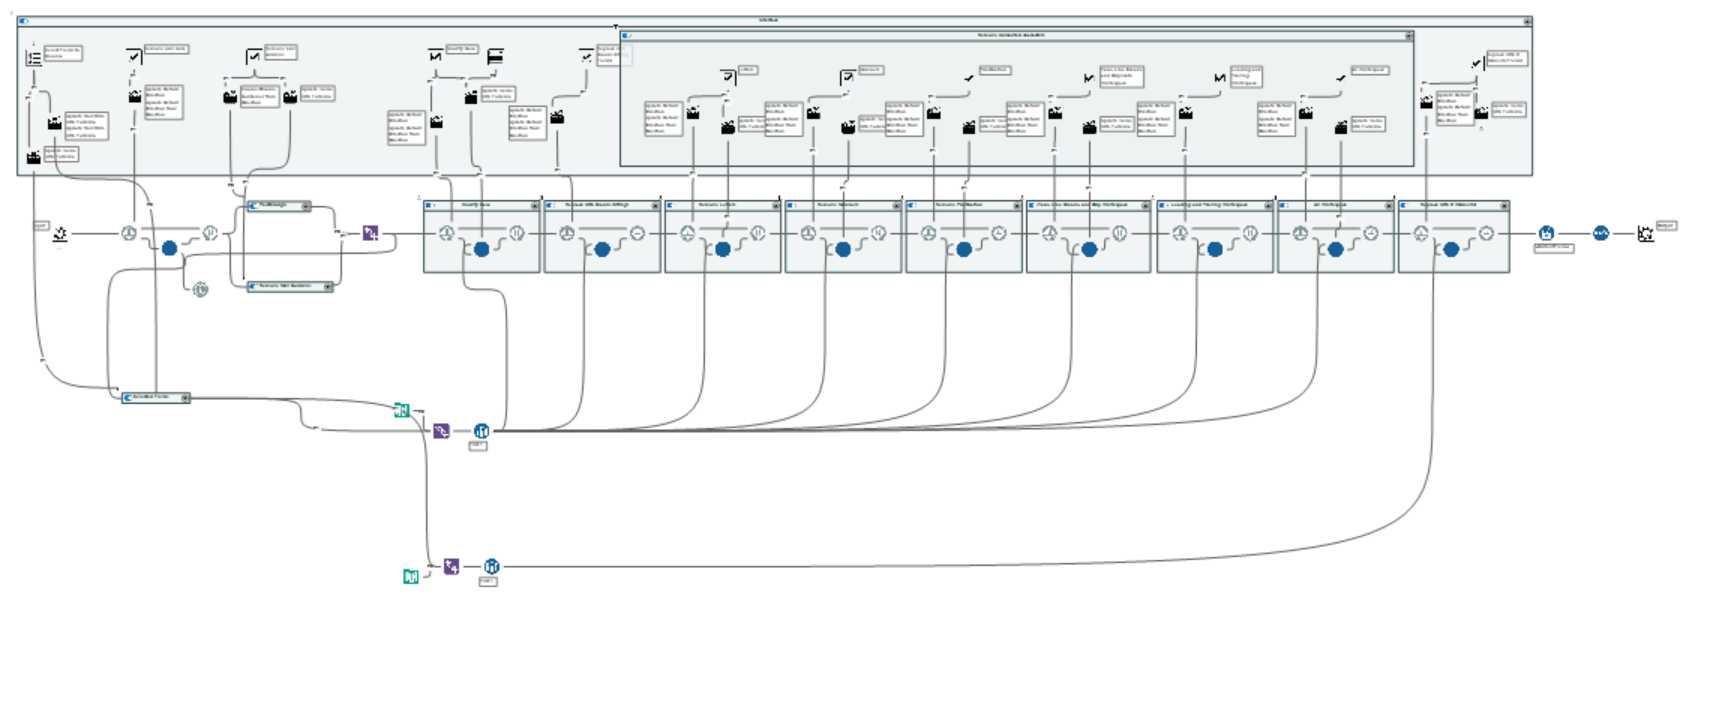
Task: Click the Remove Punctuation container title bar
Action: pyautogui.click(x=963, y=205)
